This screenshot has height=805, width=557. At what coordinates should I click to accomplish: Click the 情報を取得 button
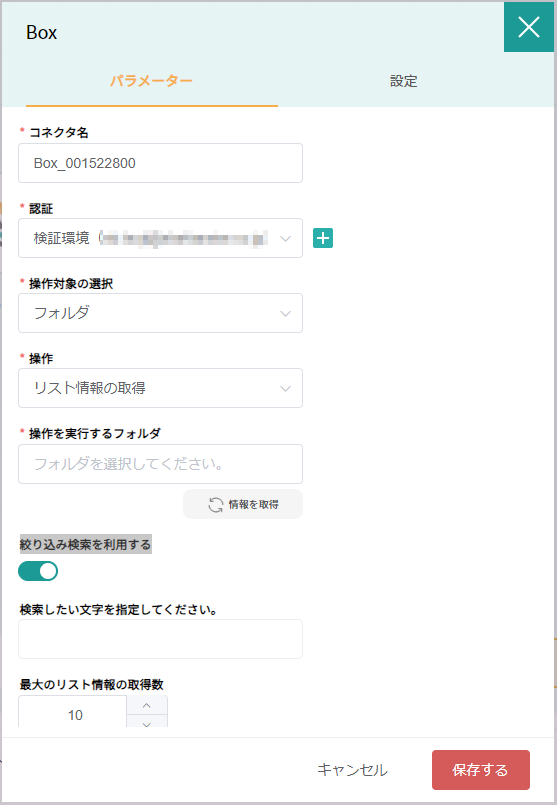(243, 505)
